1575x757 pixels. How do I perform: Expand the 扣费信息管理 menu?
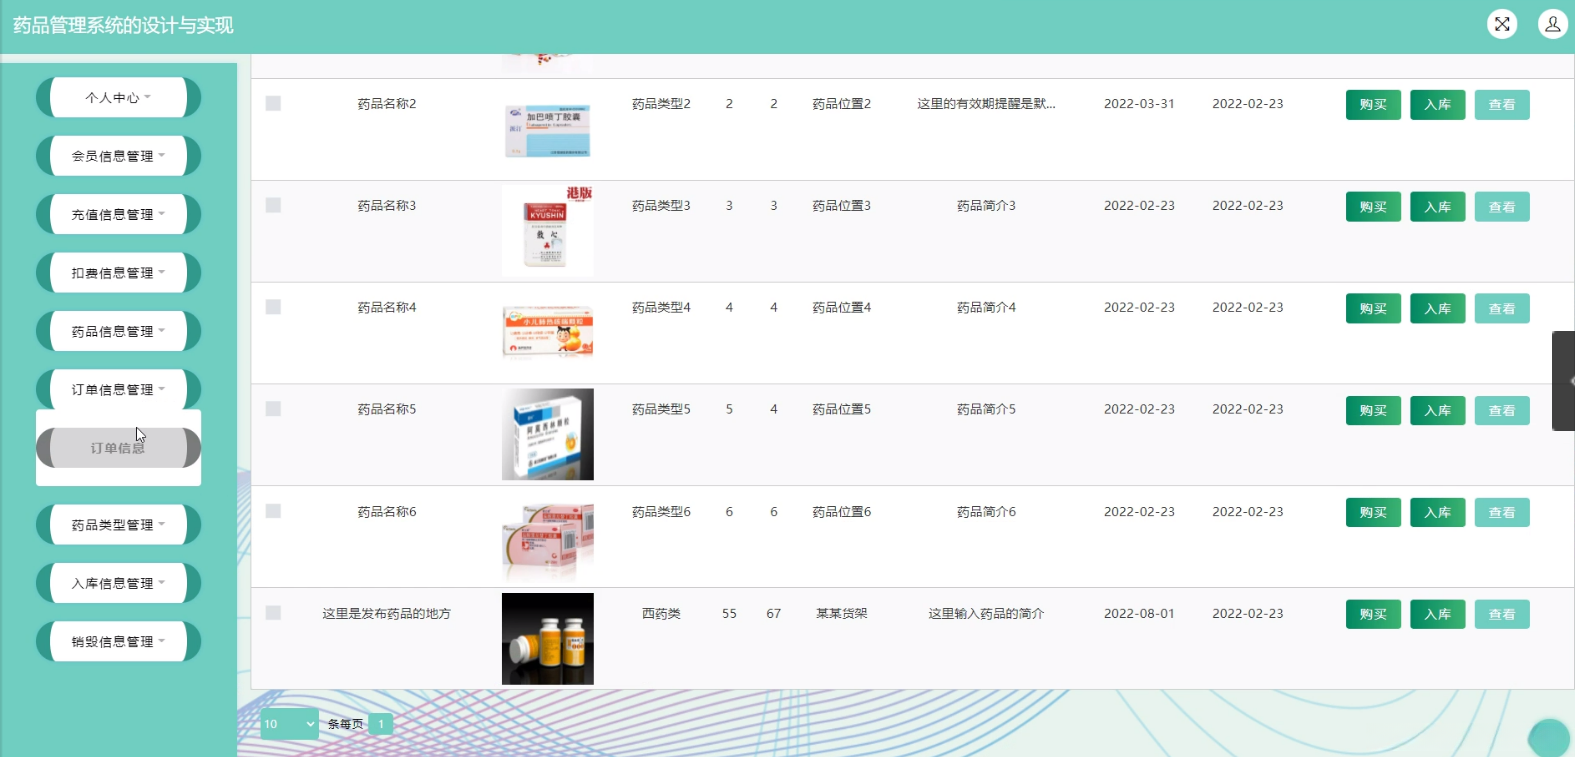tap(118, 273)
